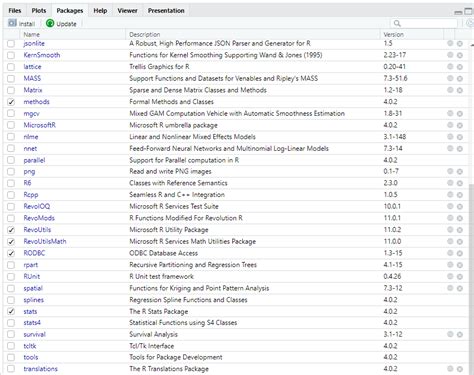Browse rpart online via globe icon
Image resolution: width=474 pixels, height=375 pixels.
pyautogui.click(x=450, y=265)
